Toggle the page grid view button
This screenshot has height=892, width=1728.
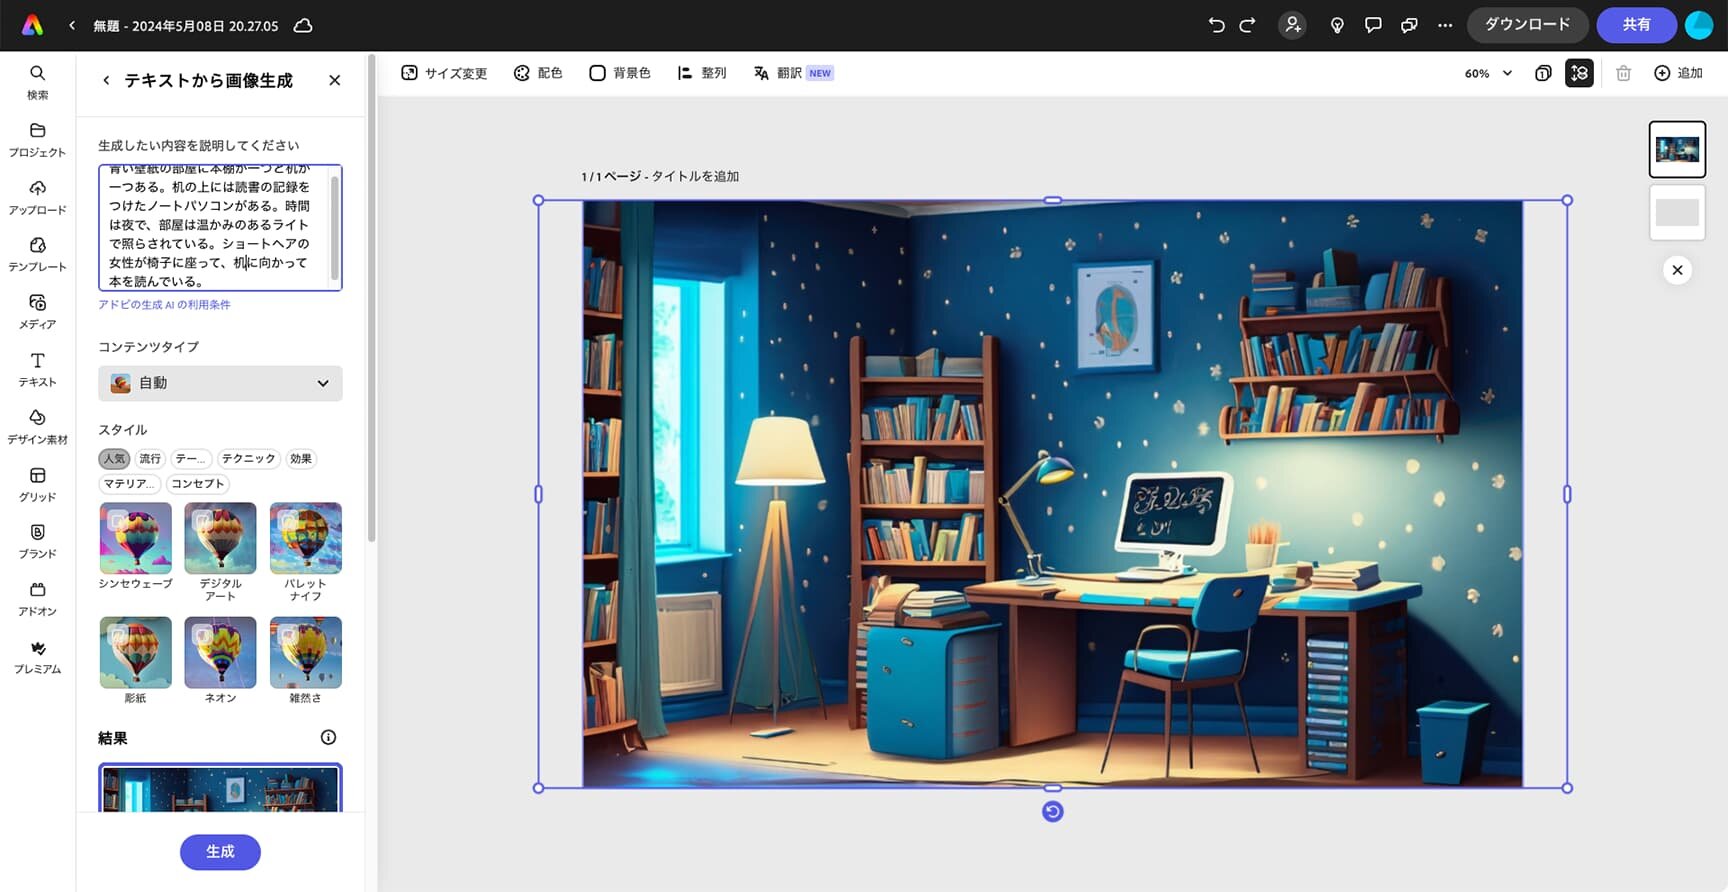point(1579,73)
